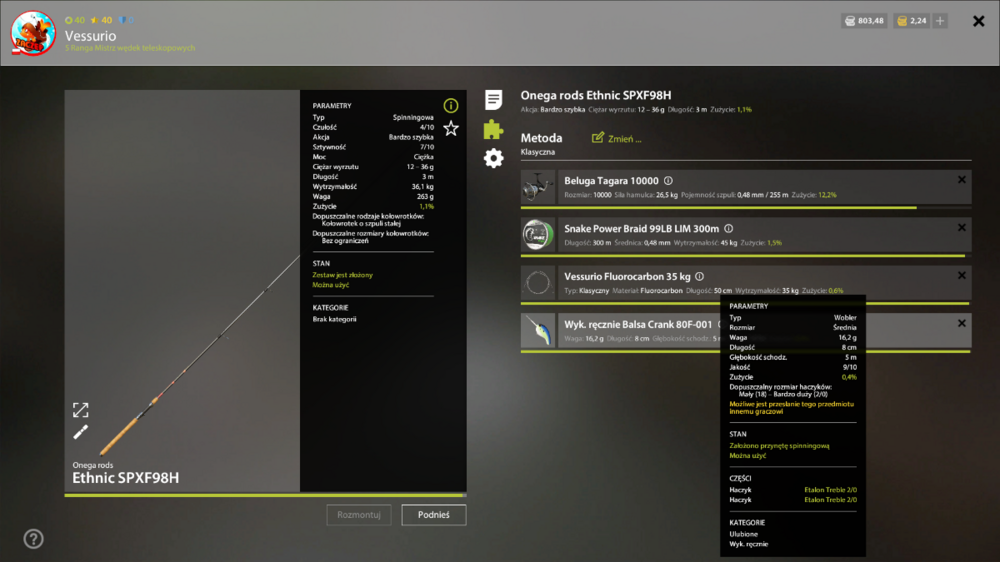Open the gear settings icon
Viewport: 1000px width, 562px height.
[493, 158]
